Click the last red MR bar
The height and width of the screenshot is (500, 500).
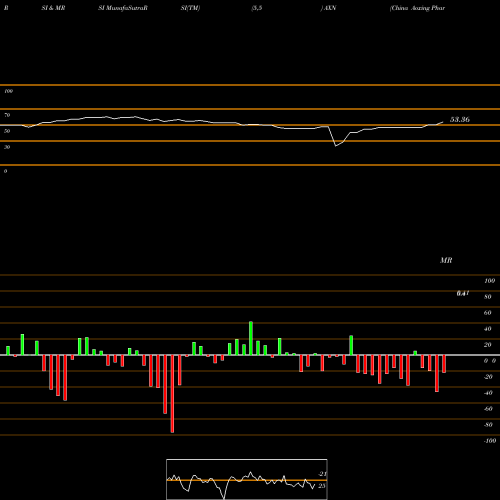pos(444,364)
